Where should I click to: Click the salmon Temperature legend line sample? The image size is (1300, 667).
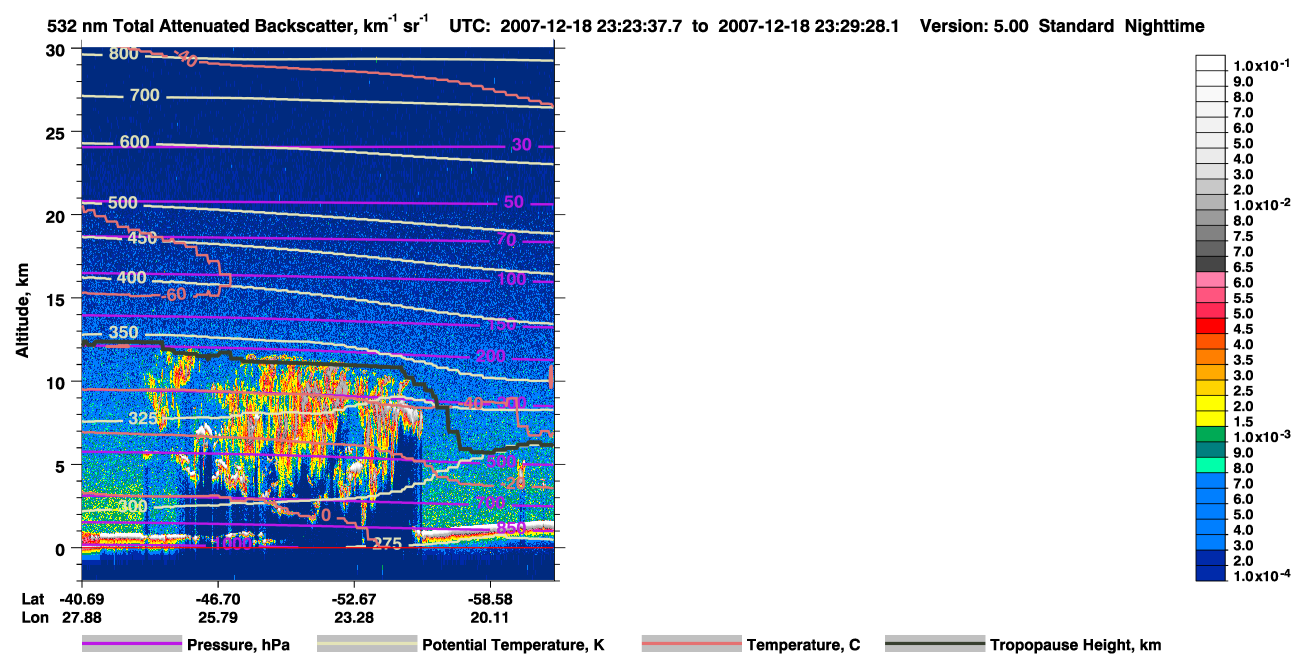(x=691, y=645)
